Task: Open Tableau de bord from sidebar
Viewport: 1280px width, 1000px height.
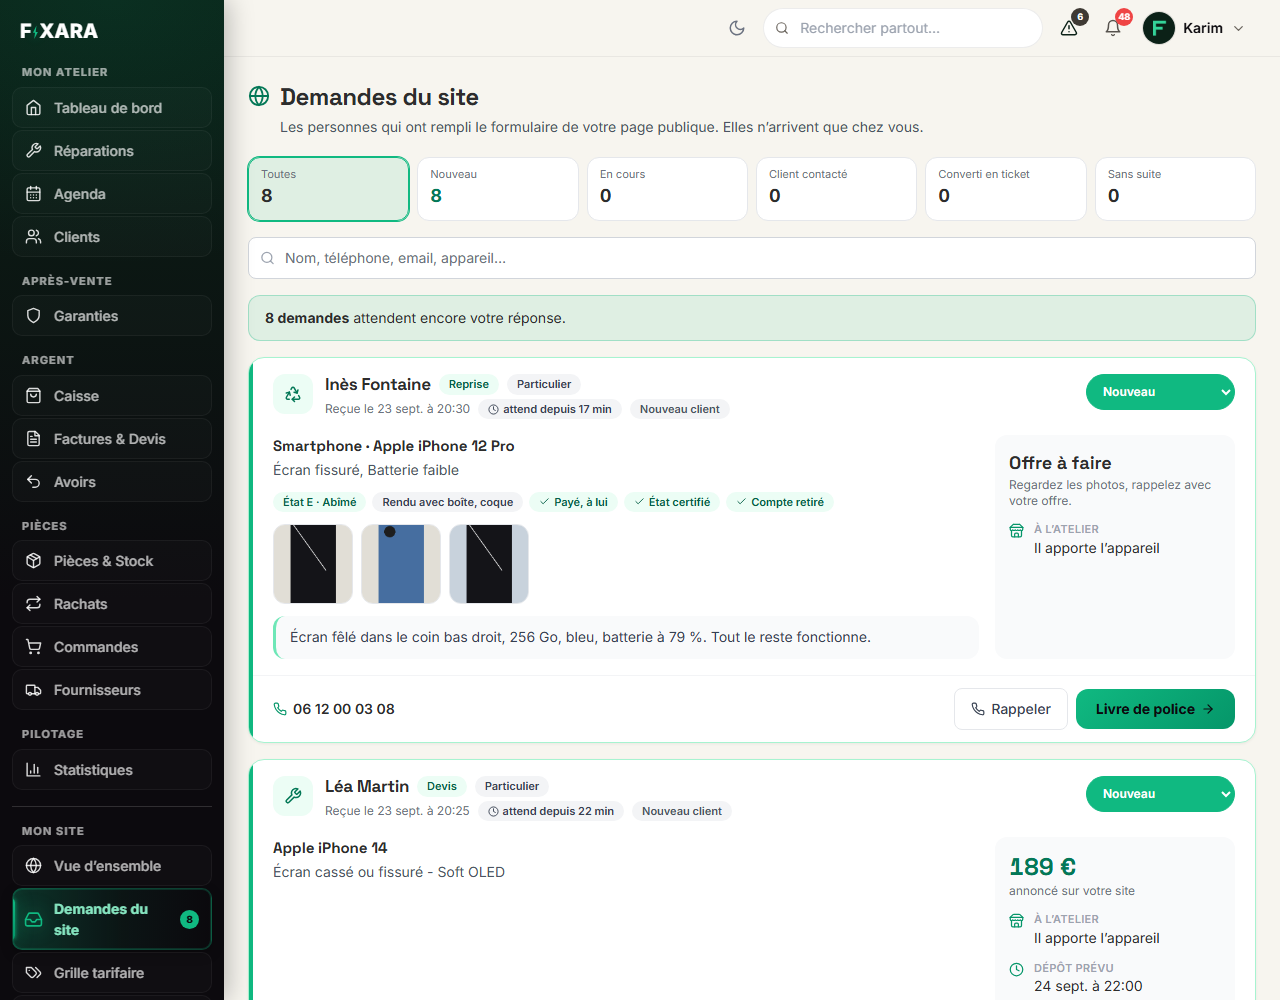Action: [112, 108]
